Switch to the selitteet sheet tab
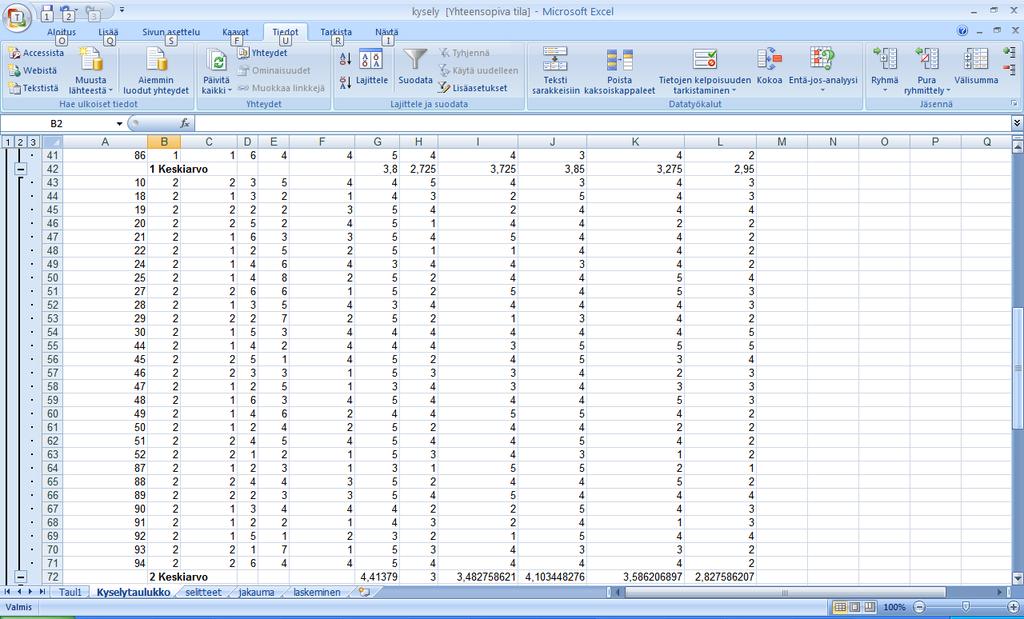Image resolution: width=1024 pixels, height=619 pixels. (x=203, y=592)
